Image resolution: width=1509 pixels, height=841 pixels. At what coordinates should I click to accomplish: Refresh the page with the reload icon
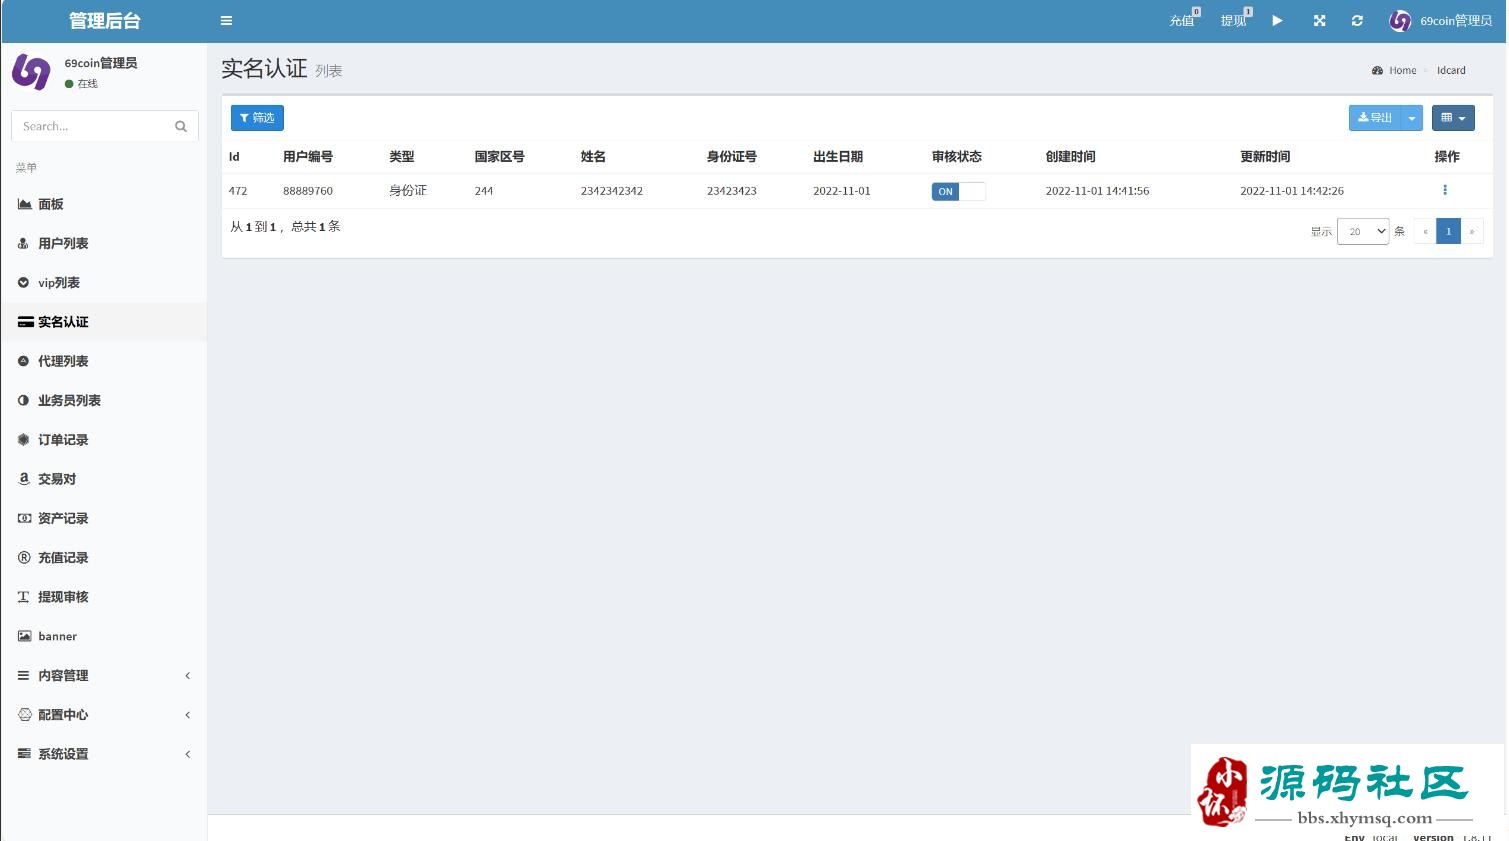[1357, 20]
